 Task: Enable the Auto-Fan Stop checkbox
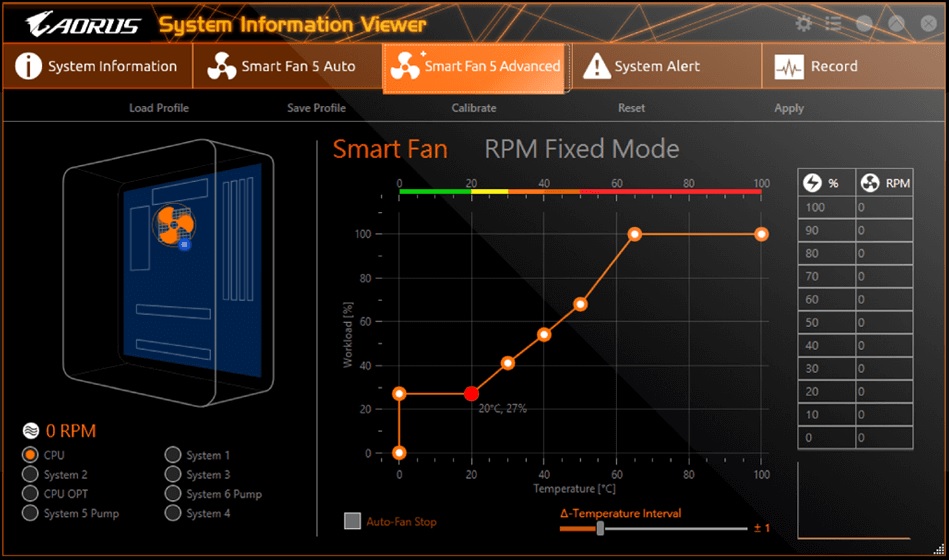click(x=352, y=521)
